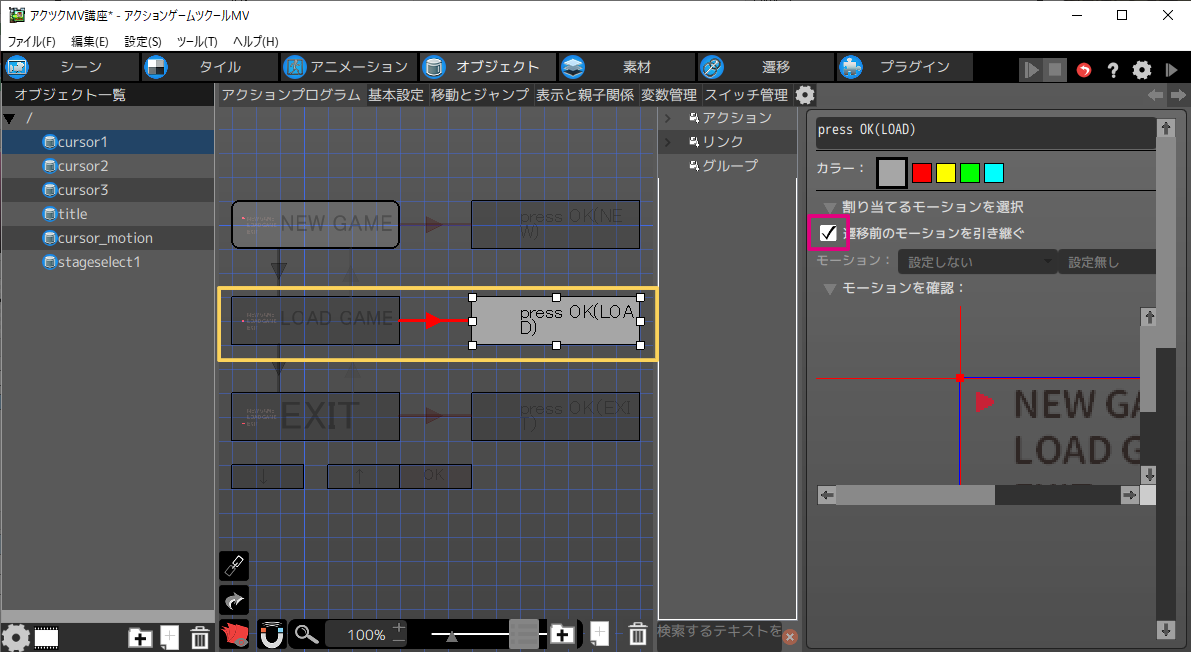Collapse the 割り当てるモーションを選択 section

[x=829, y=207]
